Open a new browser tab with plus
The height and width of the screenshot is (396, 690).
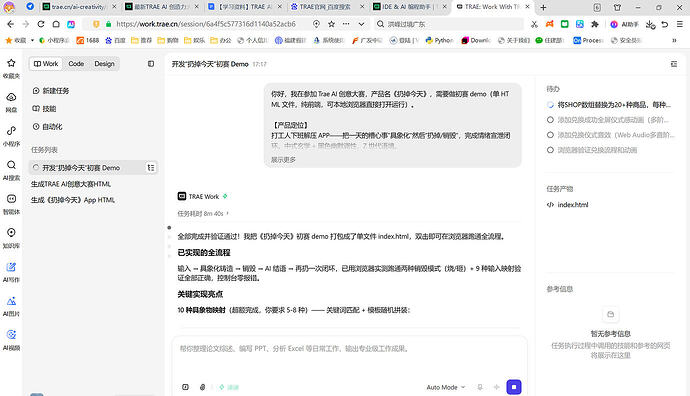pyautogui.click(x=543, y=7)
